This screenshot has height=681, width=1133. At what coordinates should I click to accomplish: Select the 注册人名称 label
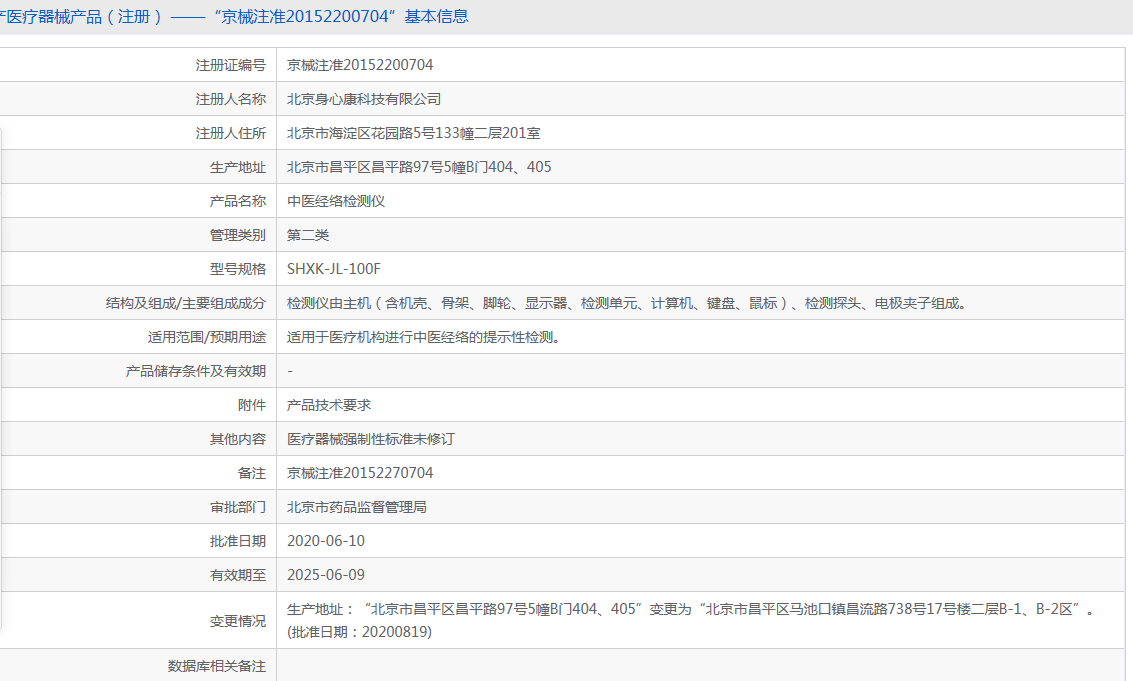[231, 99]
